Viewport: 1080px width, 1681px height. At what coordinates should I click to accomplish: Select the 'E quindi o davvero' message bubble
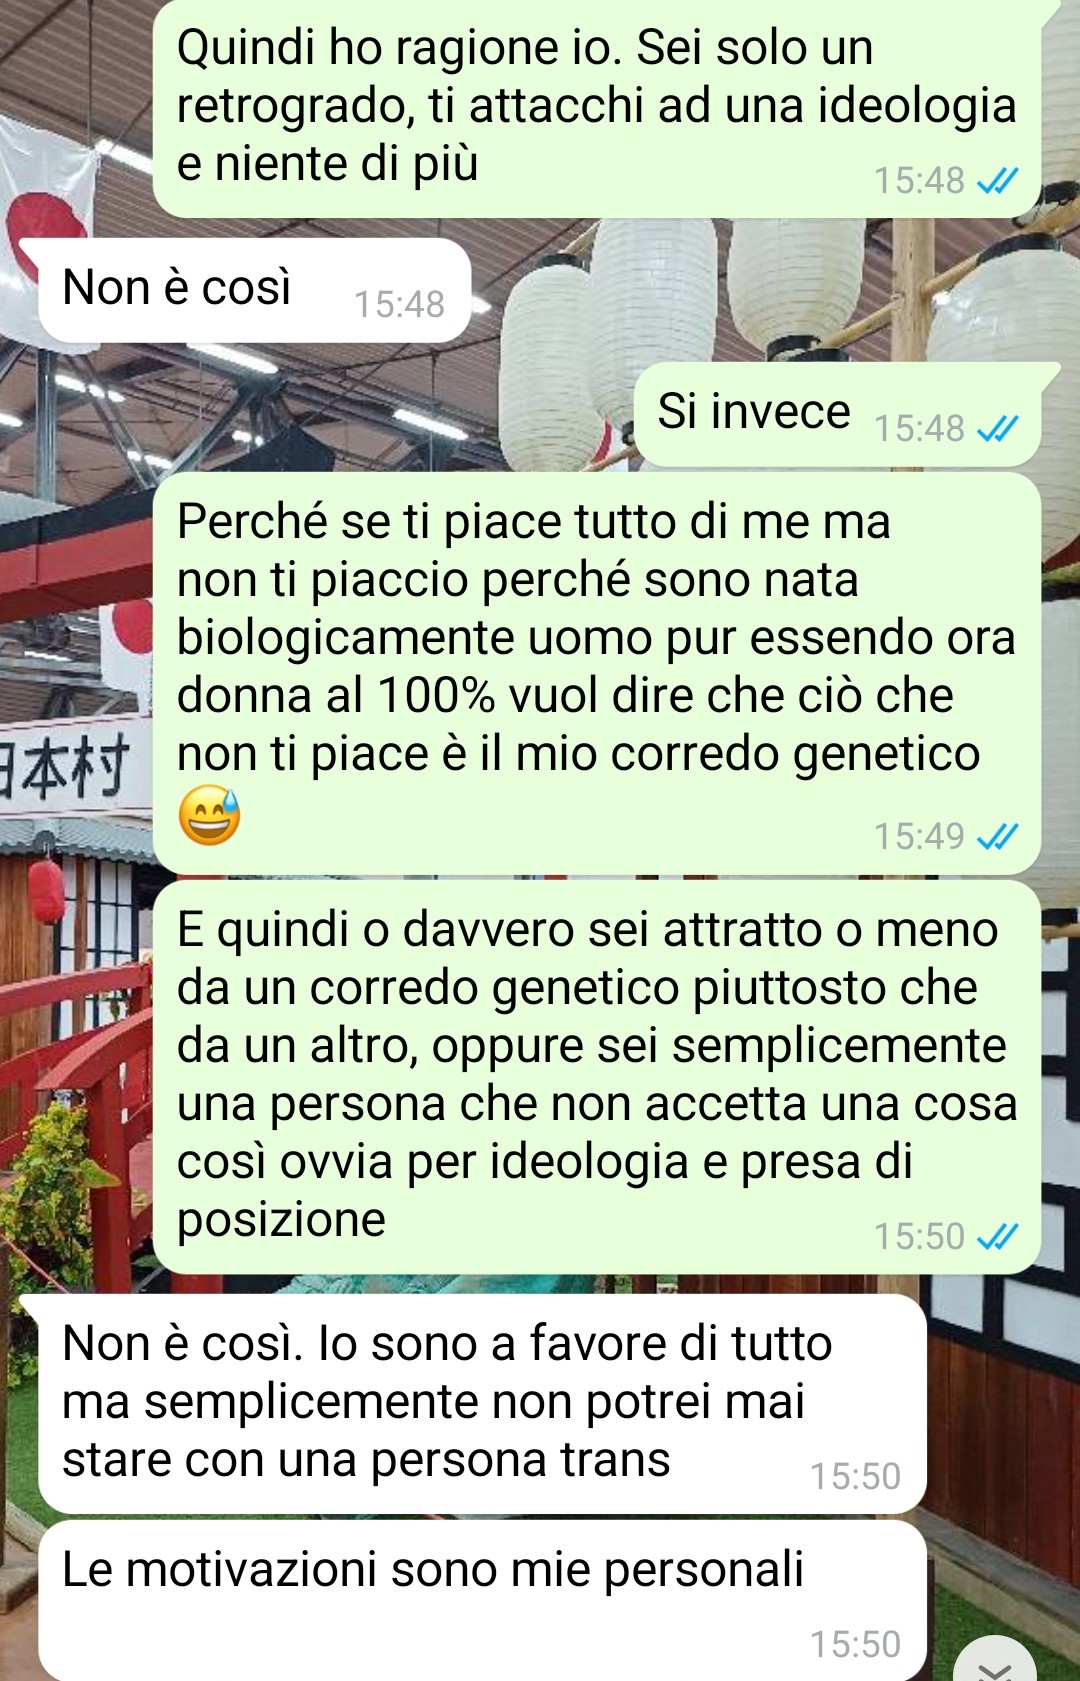[597, 1077]
